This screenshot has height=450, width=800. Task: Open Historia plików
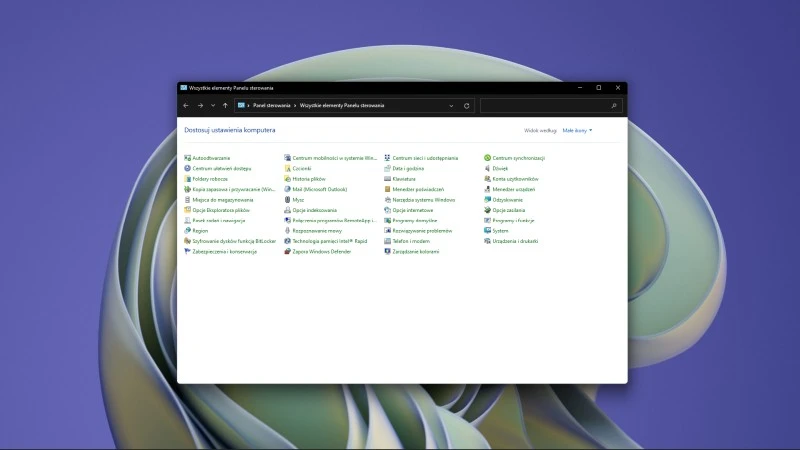(x=305, y=179)
